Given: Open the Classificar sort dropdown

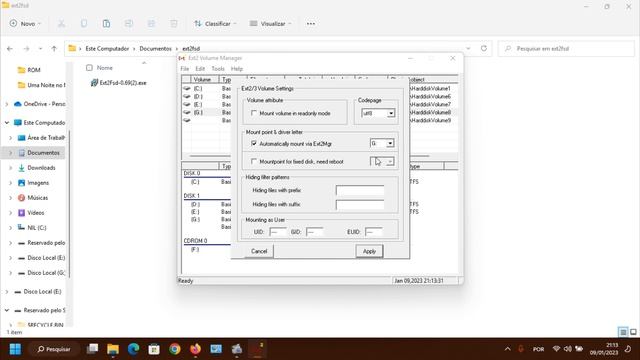Looking at the screenshot, I should (x=215, y=24).
